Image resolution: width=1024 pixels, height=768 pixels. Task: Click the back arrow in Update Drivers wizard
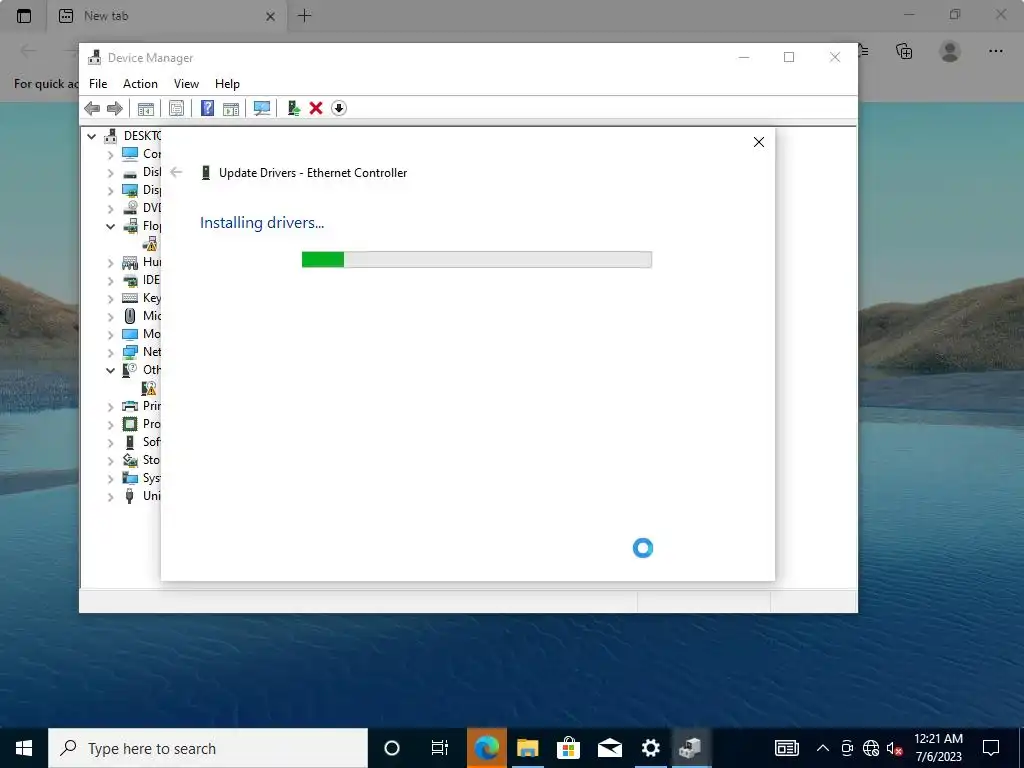click(176, 172)
